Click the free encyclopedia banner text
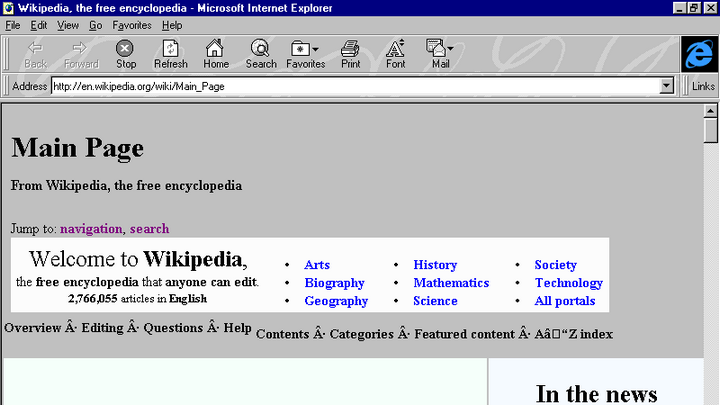The width and height of the screenshot is (720, 405). [87, 282]
